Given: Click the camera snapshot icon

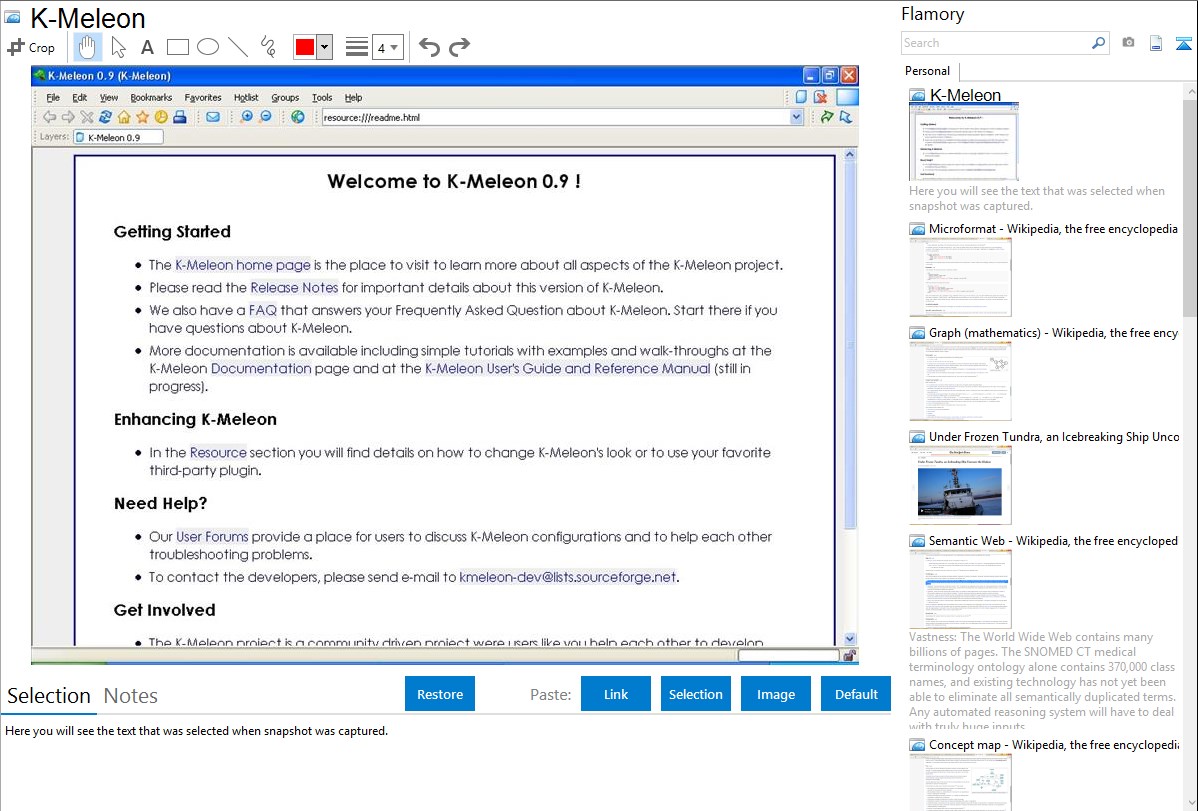Looking at the screenshot, I should (x=1128, y=43).
